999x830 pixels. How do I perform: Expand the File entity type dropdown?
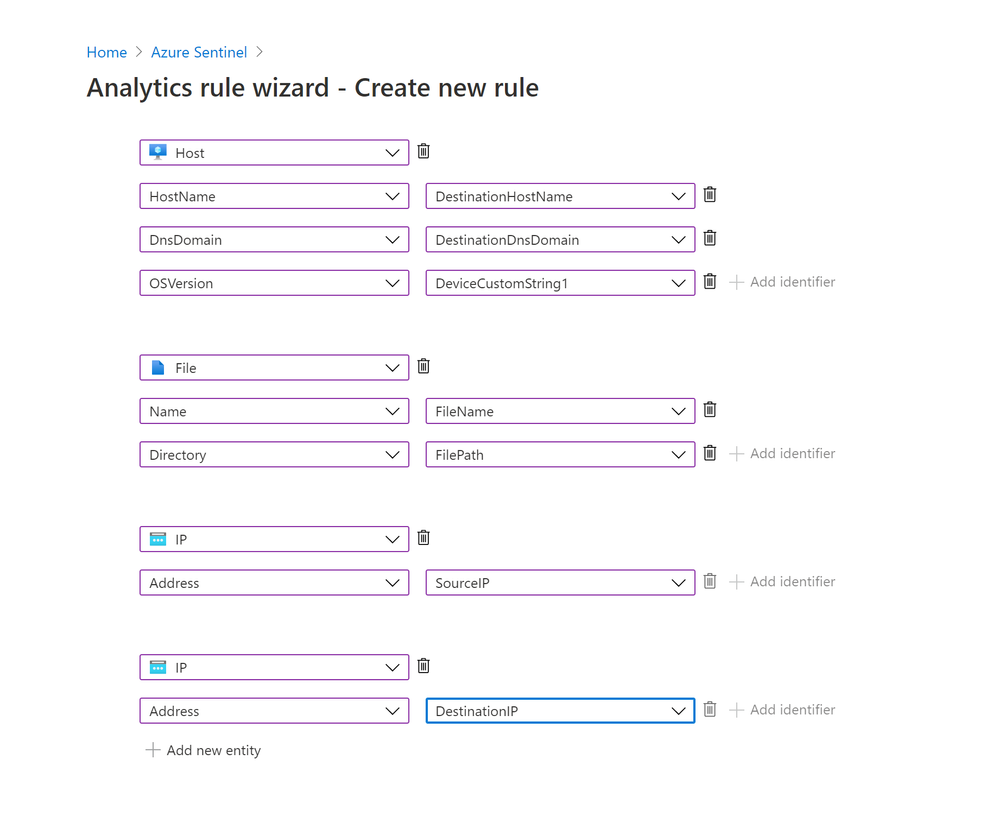click(x=274, y=368)
